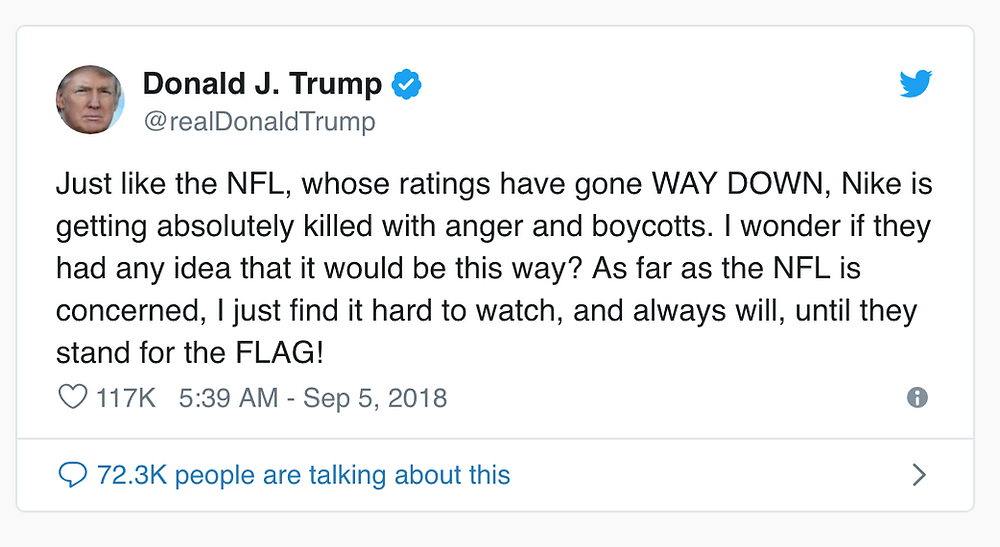This screenshot has width=1000, height=547.
Task: Click the 117K likes count
Action: (x=126, y=398)
